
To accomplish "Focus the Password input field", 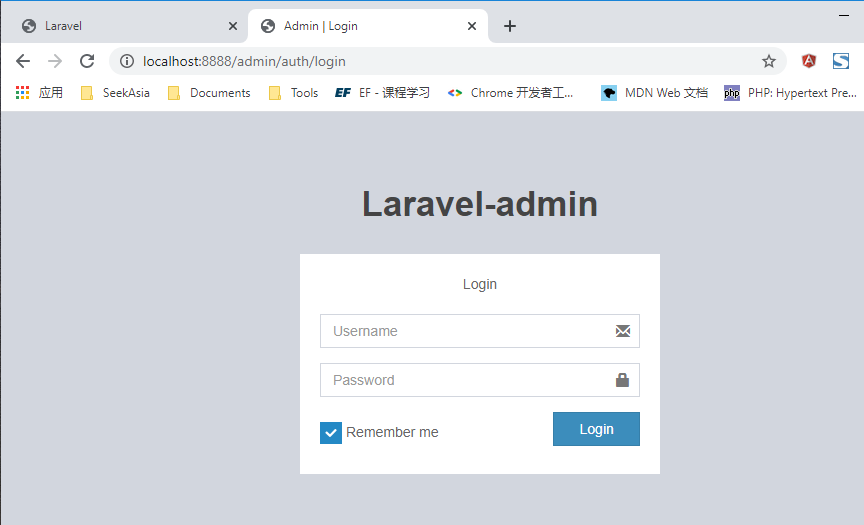I will 479,380.
